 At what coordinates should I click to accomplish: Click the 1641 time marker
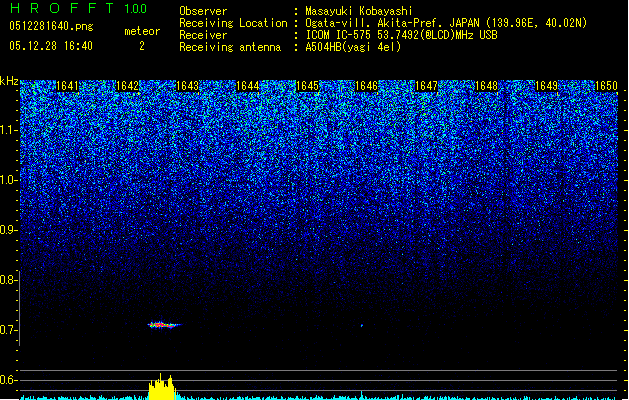point(67,86)
